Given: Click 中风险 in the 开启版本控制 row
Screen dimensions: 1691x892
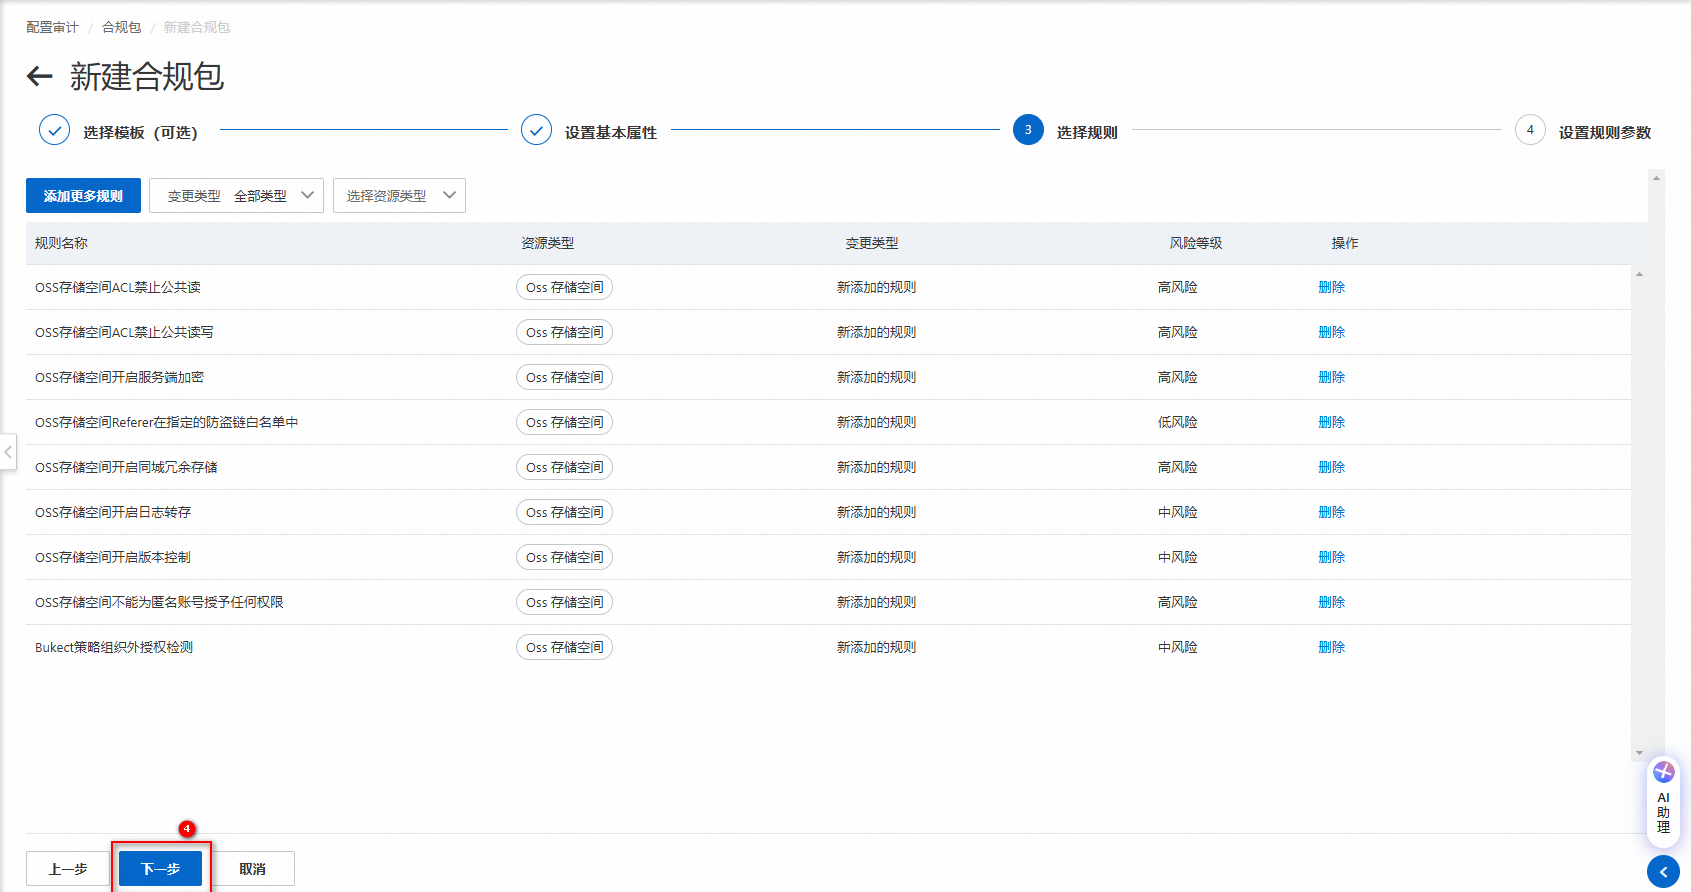Looking at the screenshot, I should click(1178, 557).
